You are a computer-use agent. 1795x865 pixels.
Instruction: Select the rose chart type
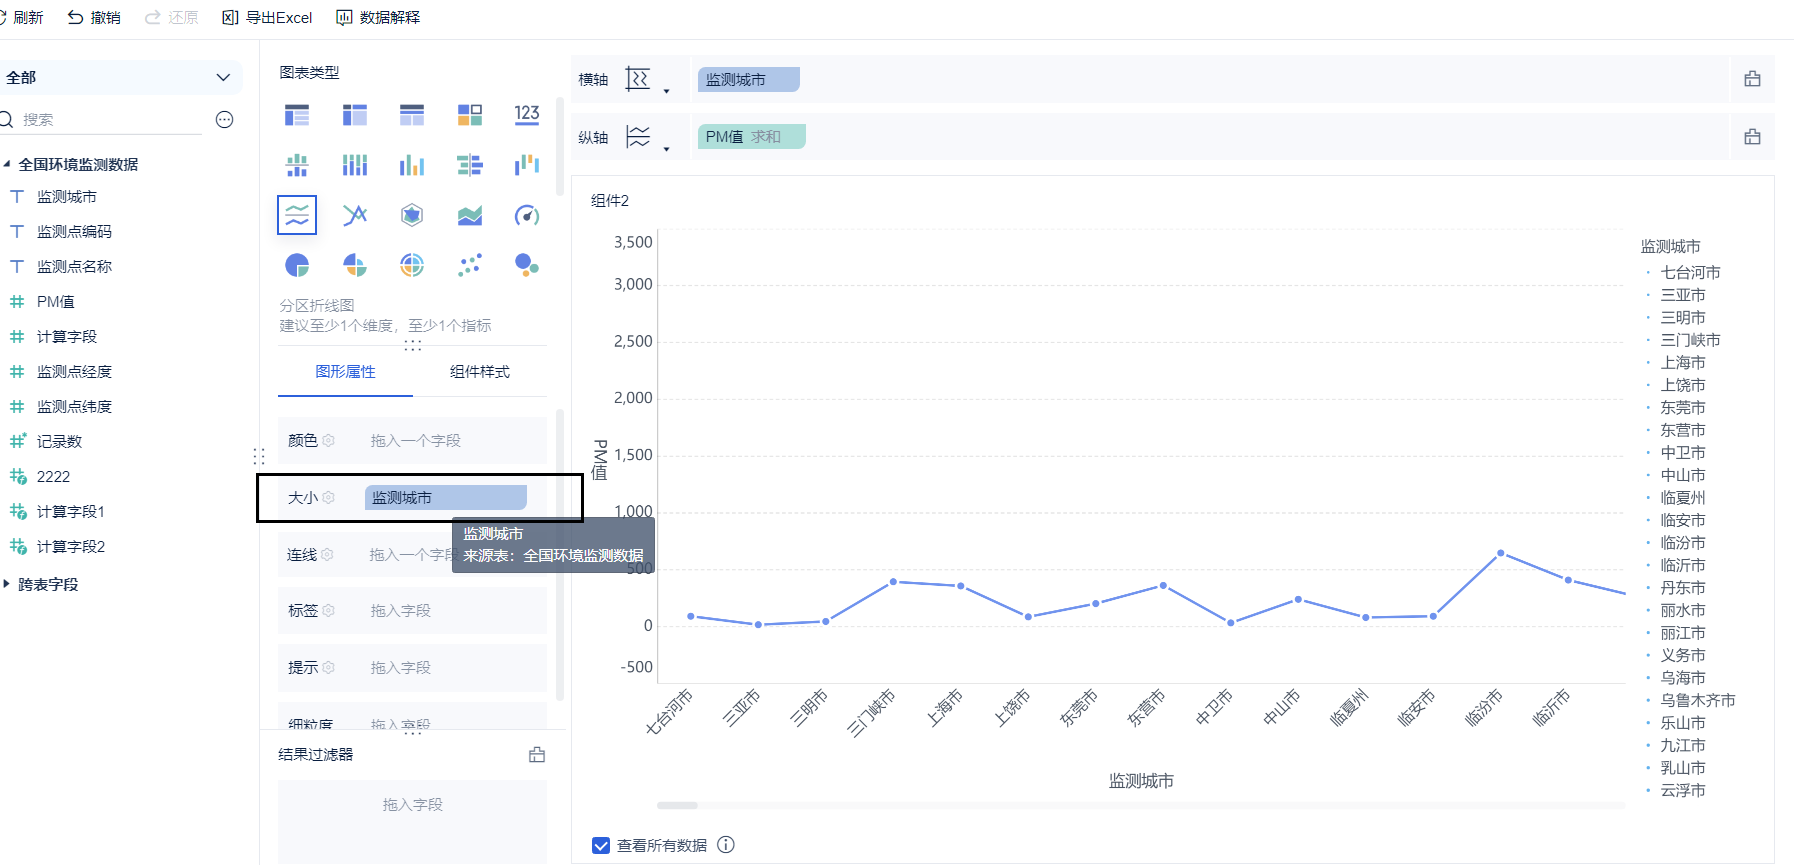355,265
